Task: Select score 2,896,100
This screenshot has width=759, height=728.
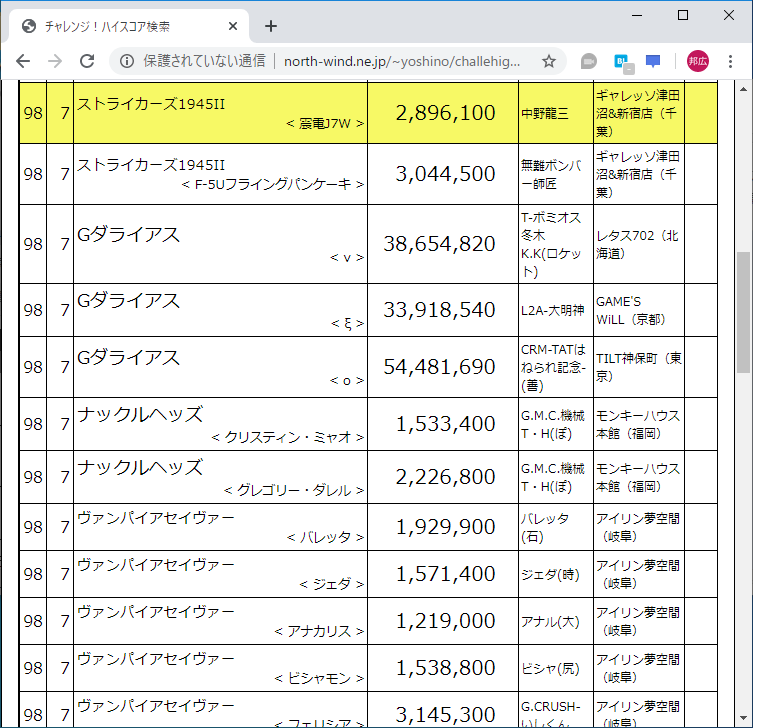Action: [445, 113]
